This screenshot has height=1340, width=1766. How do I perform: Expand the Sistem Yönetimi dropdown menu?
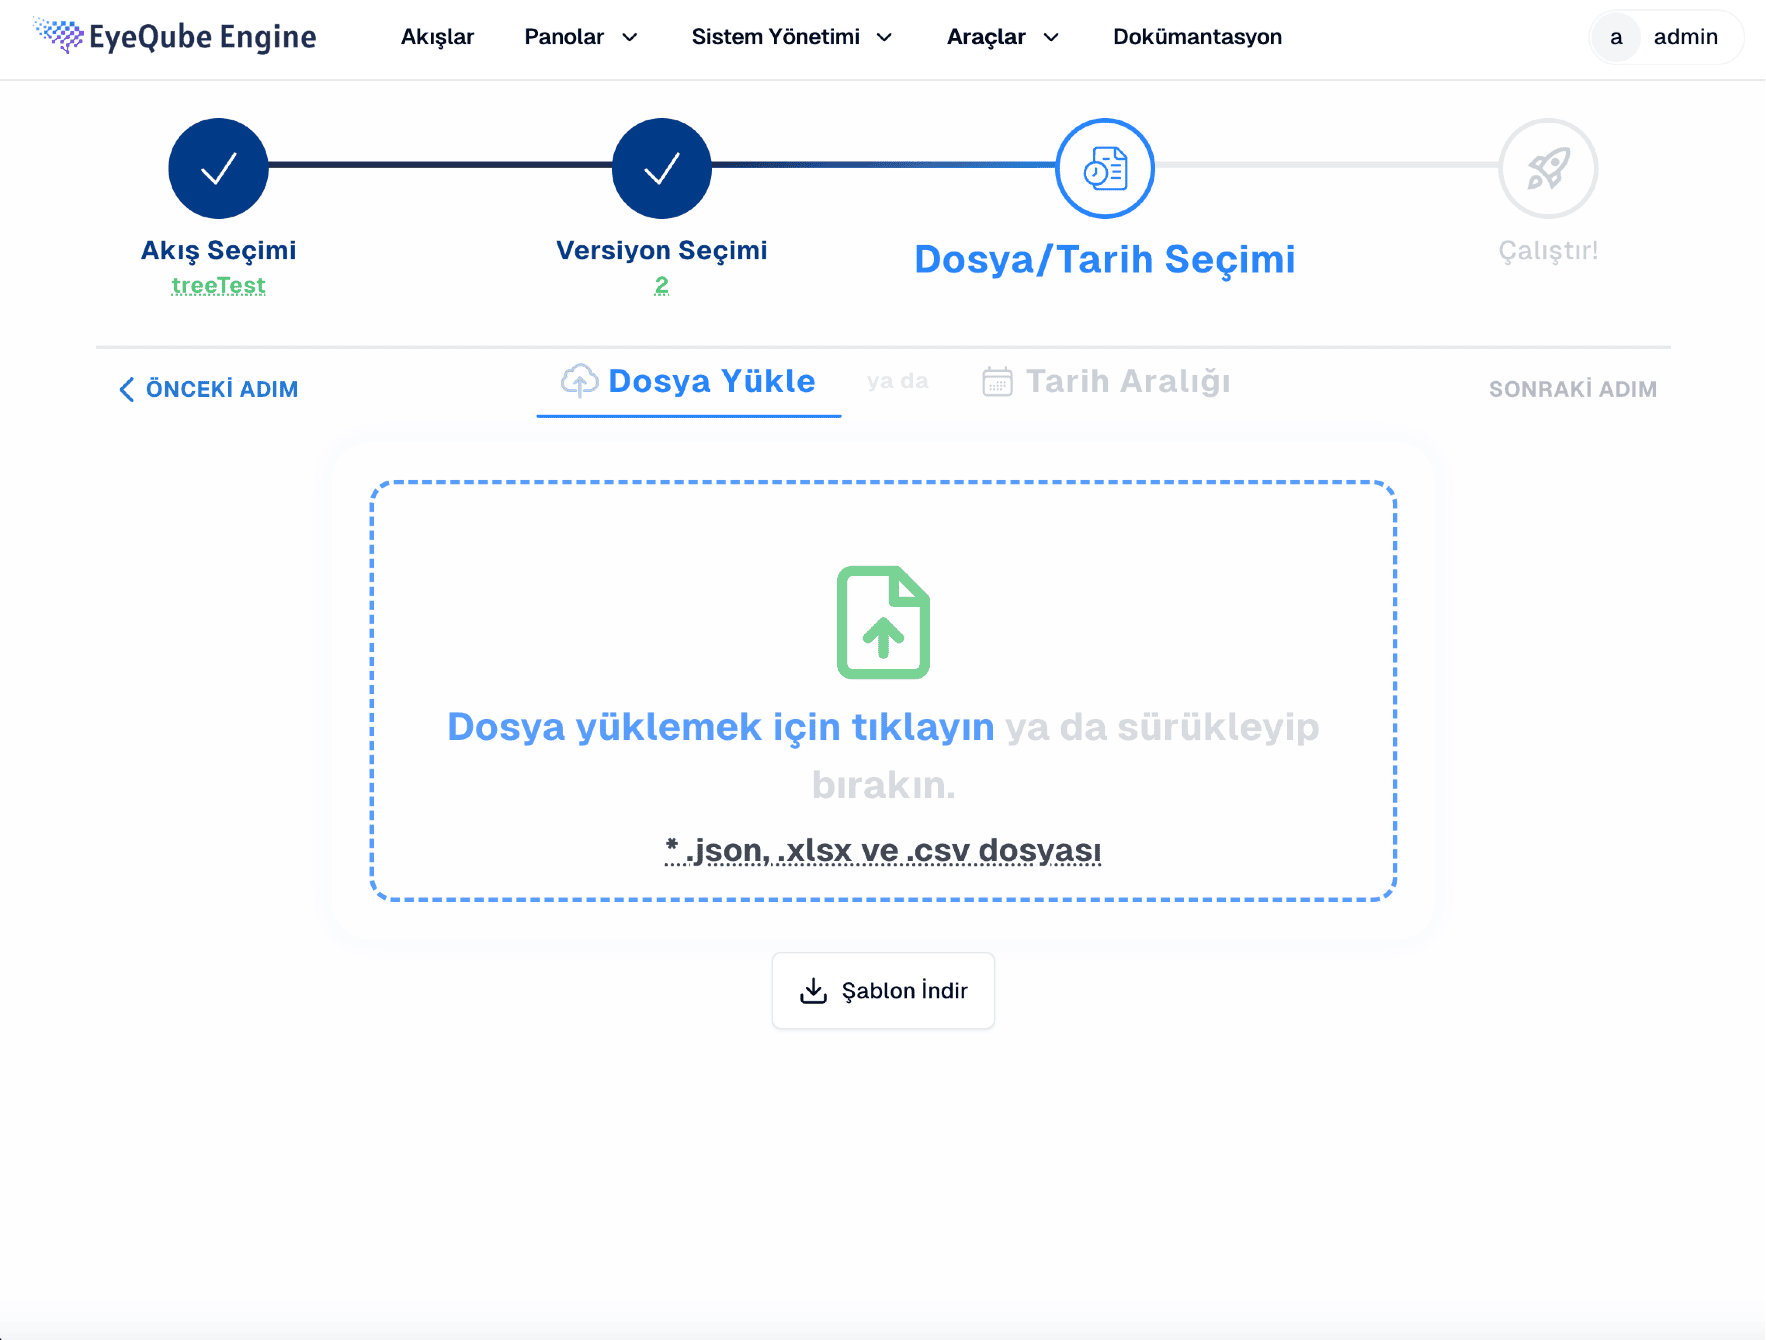pos(792,37)
